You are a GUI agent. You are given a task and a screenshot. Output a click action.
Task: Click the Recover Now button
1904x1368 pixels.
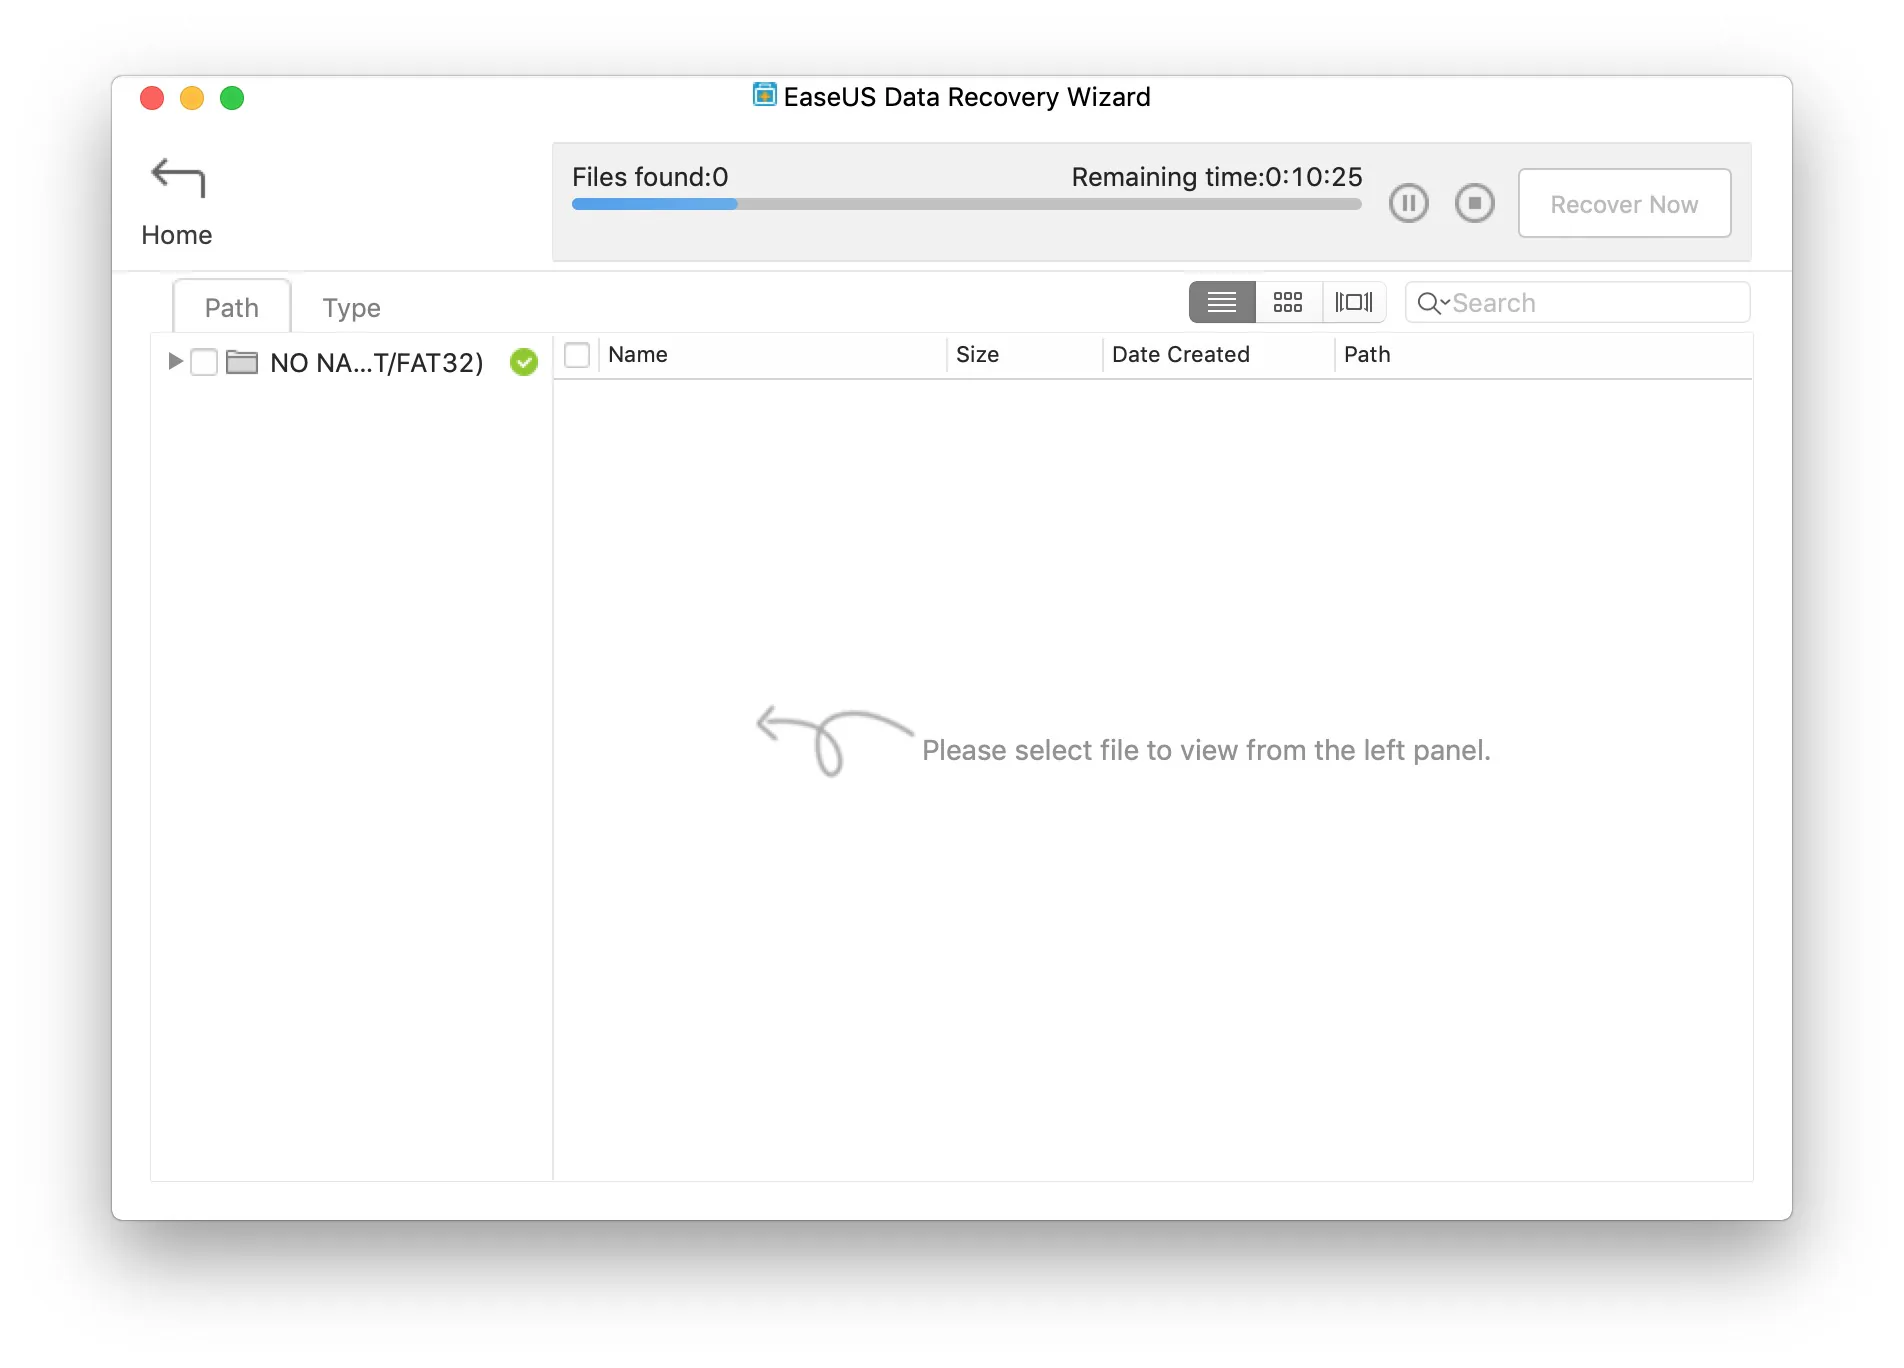[x=1624, y=204]
